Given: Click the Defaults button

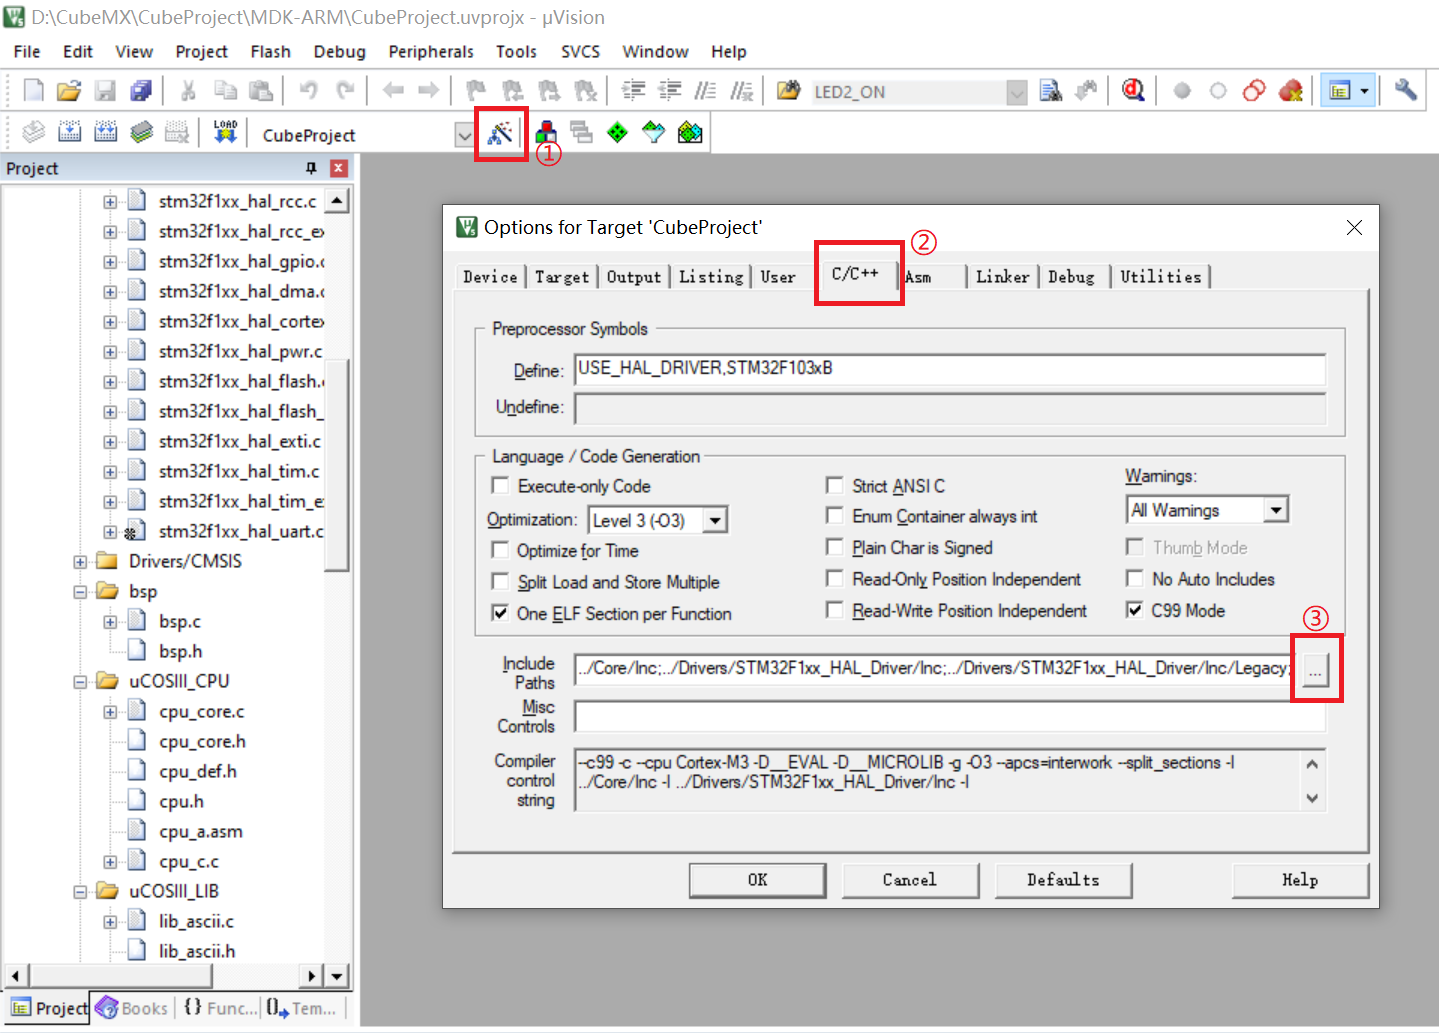Looking at the screenshot, I should 1063,880.
